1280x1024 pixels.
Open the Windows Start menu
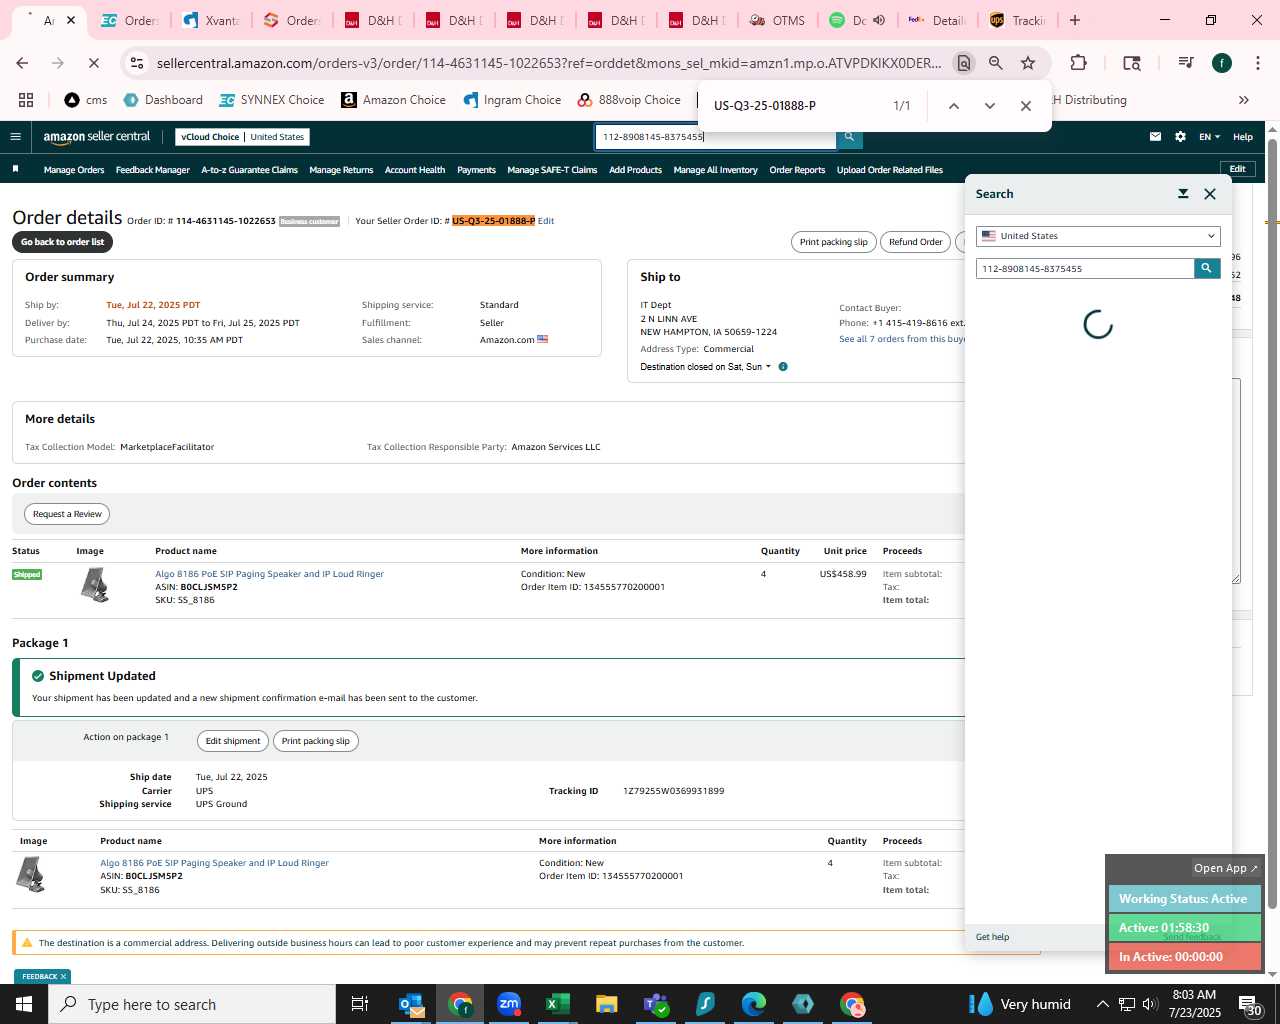coord(24,1004)
